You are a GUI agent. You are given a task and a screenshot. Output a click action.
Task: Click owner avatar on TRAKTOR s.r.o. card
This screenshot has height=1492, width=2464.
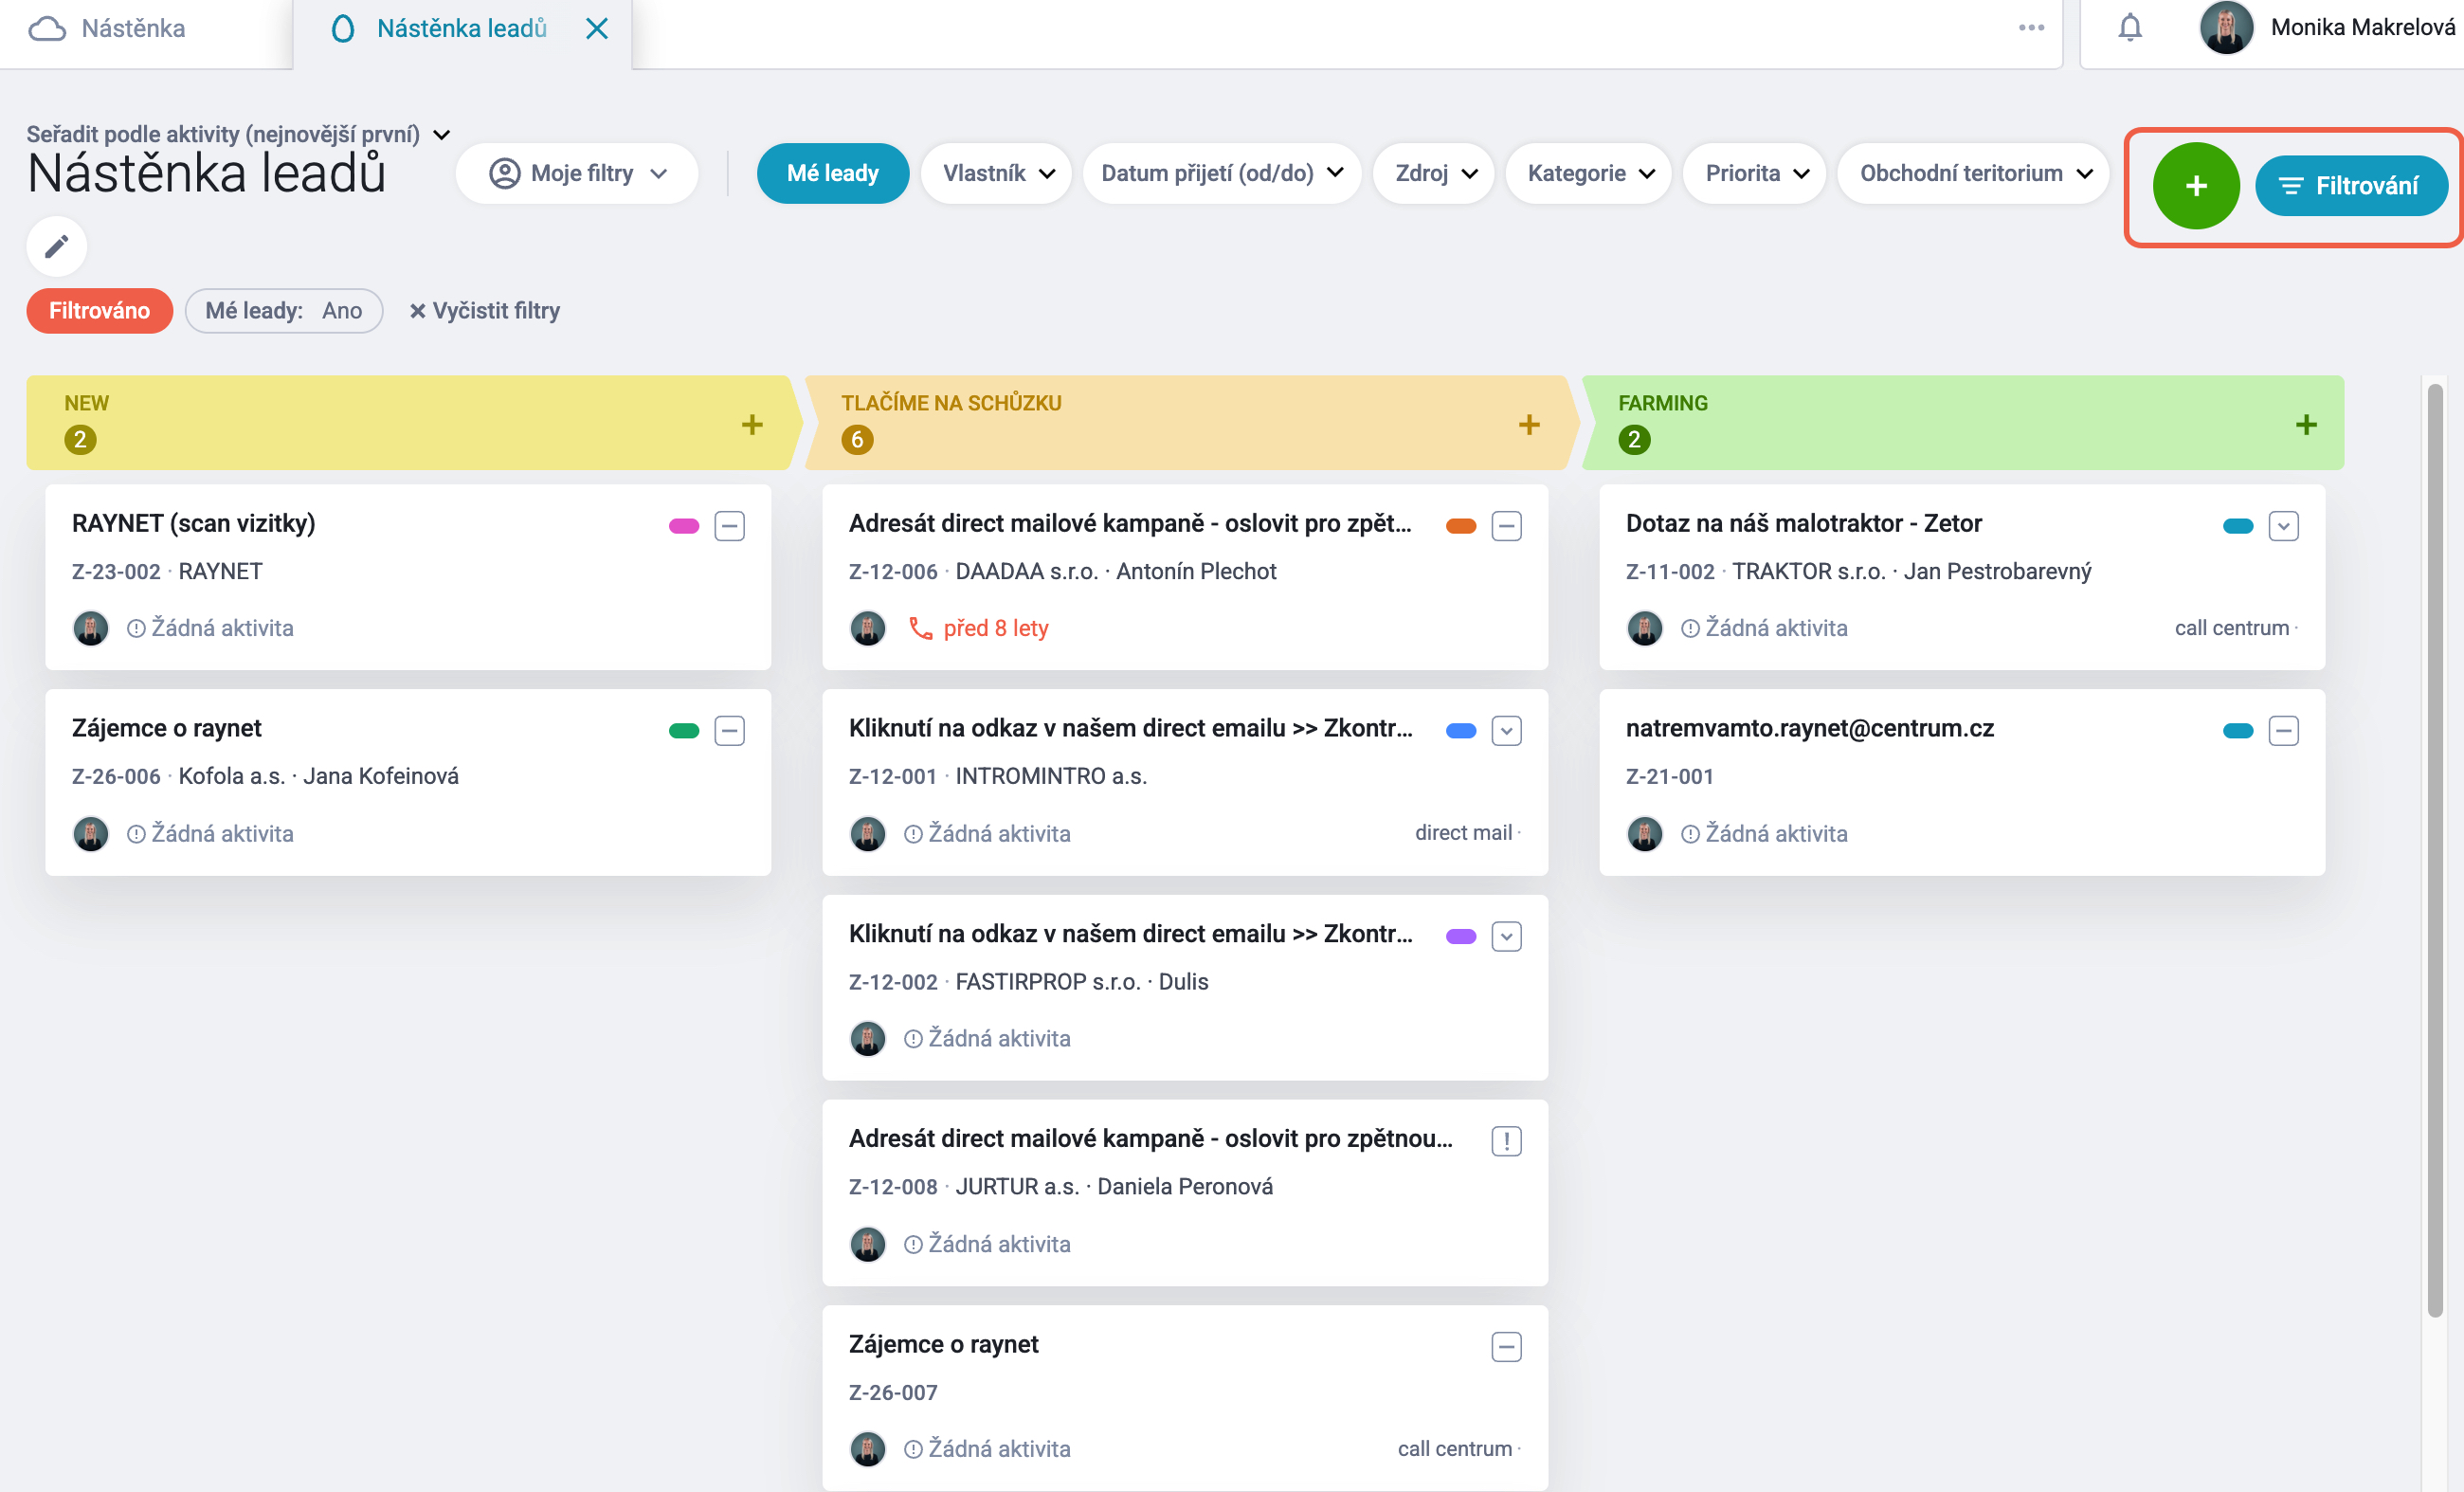[1645, 628]
